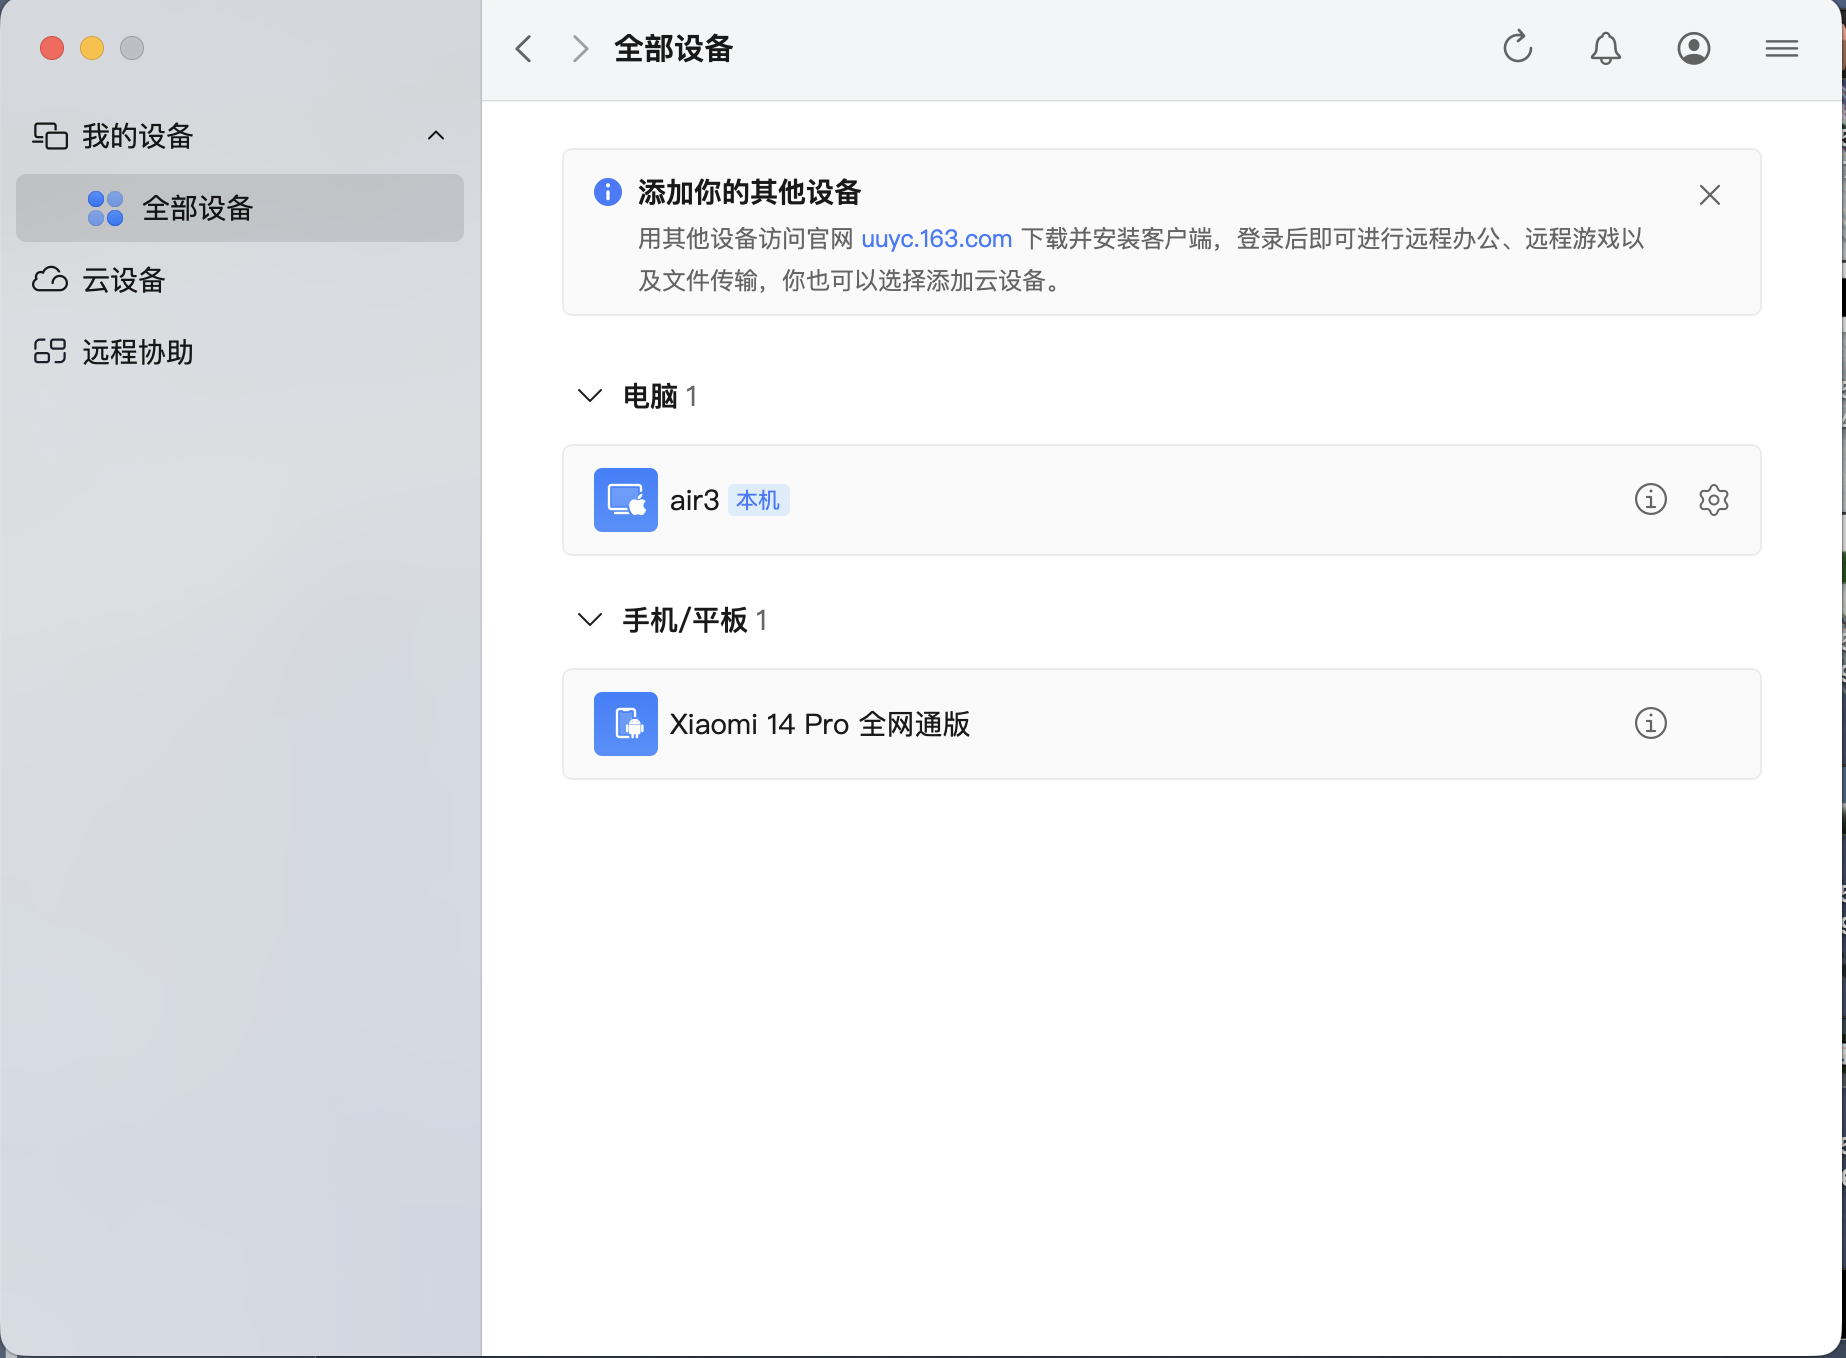This screenshot has height=1358, width=1846.
Task: Select the Xiaomi 14 Pro device card
Action: (1100, 724)
